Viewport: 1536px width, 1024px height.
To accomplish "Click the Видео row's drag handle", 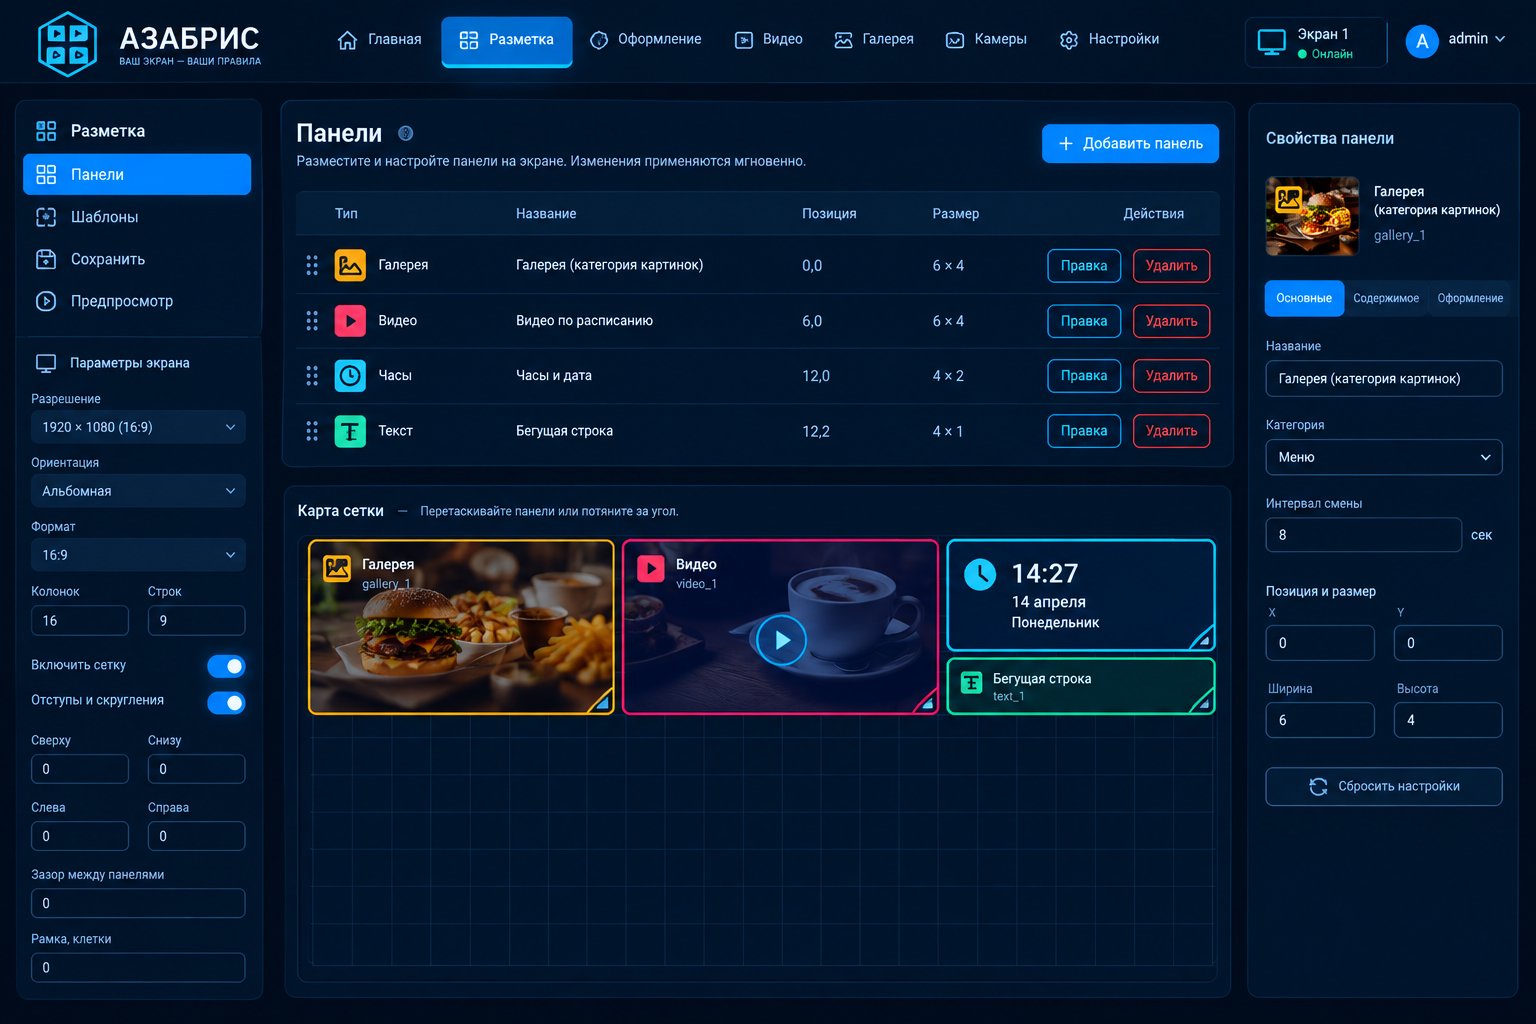I will 312,321.
